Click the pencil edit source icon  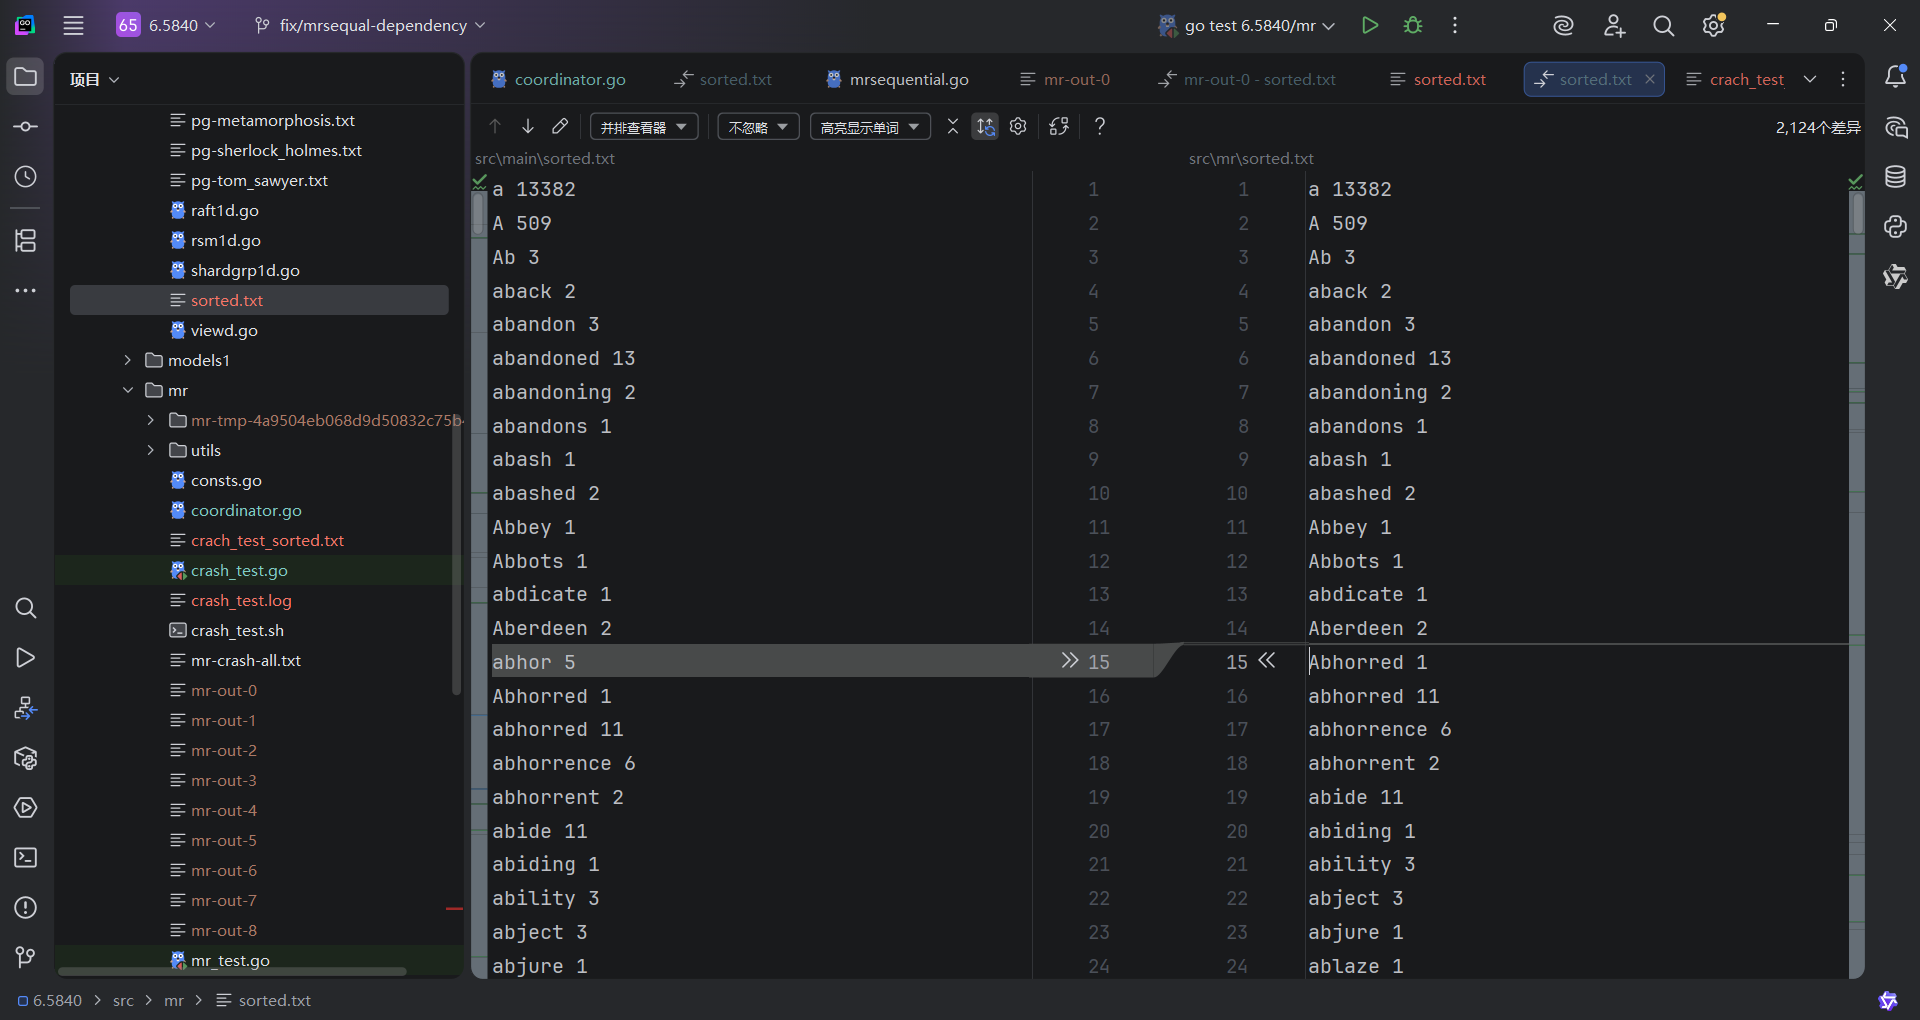coord(560,126)
